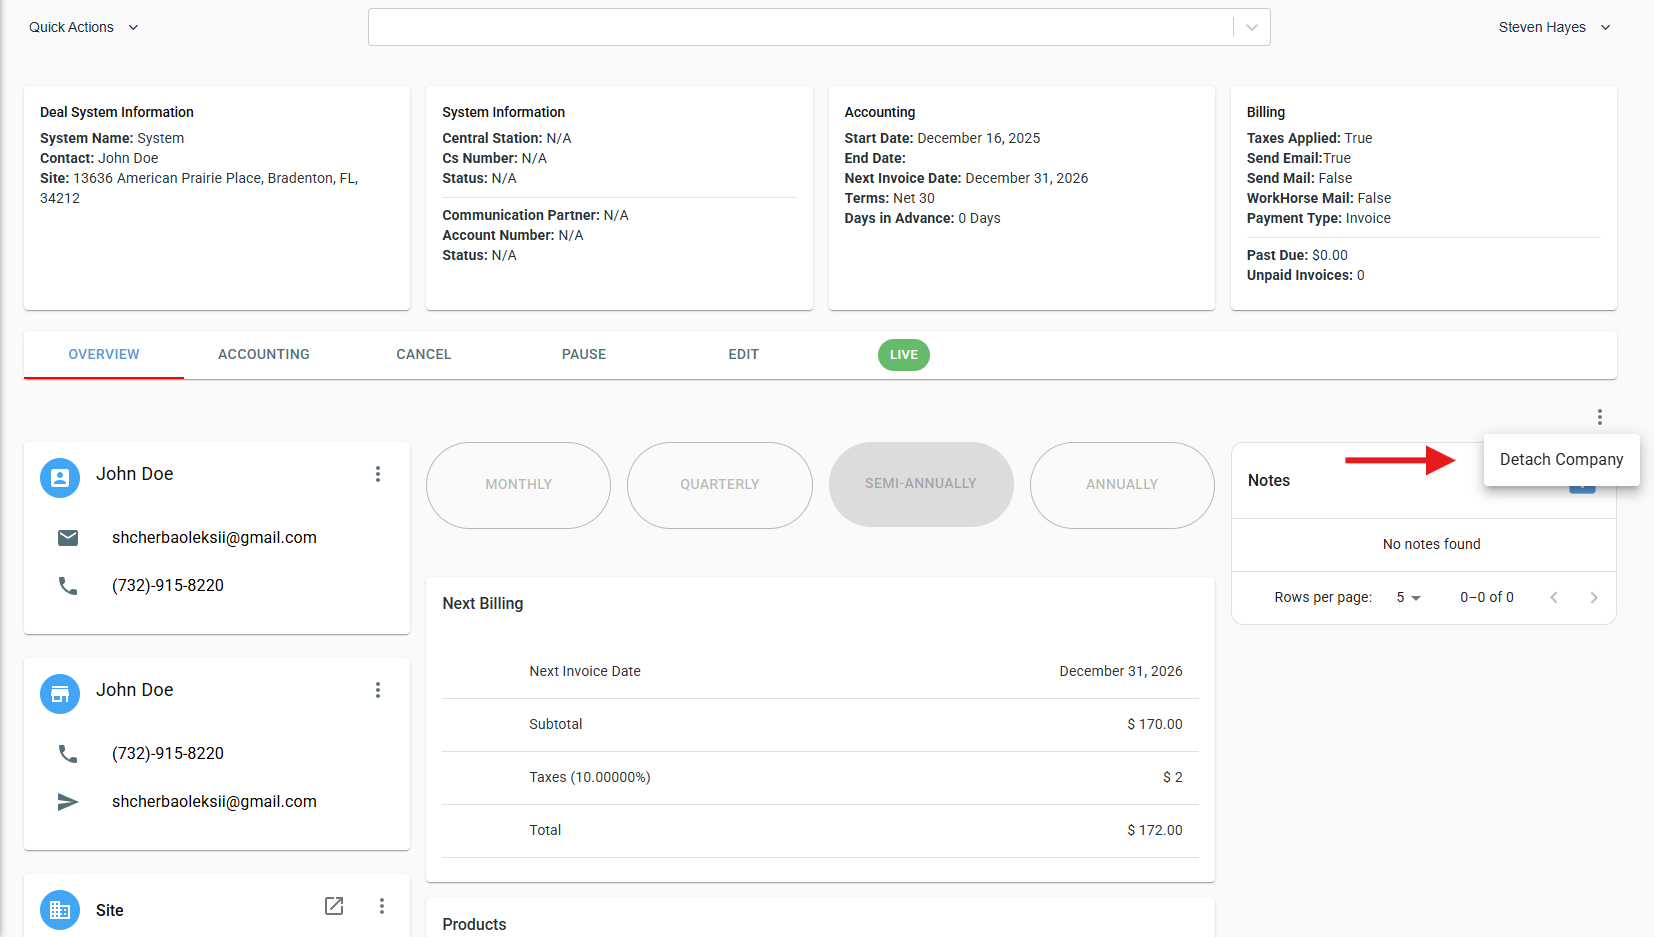The width and height of the screenshot is (1654, 937).
Task: Click the contact phone icon
Action: click(x=68, y=586)
